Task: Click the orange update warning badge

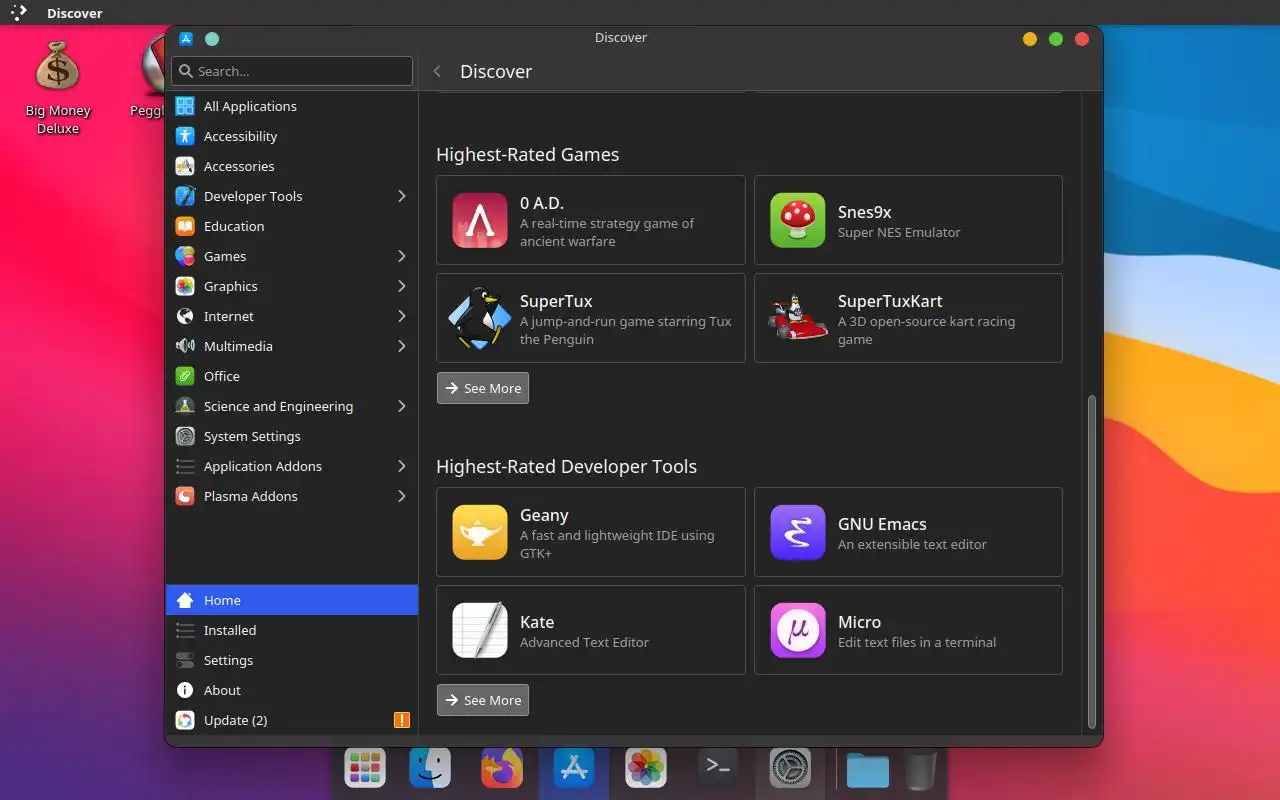Action: 401,720
